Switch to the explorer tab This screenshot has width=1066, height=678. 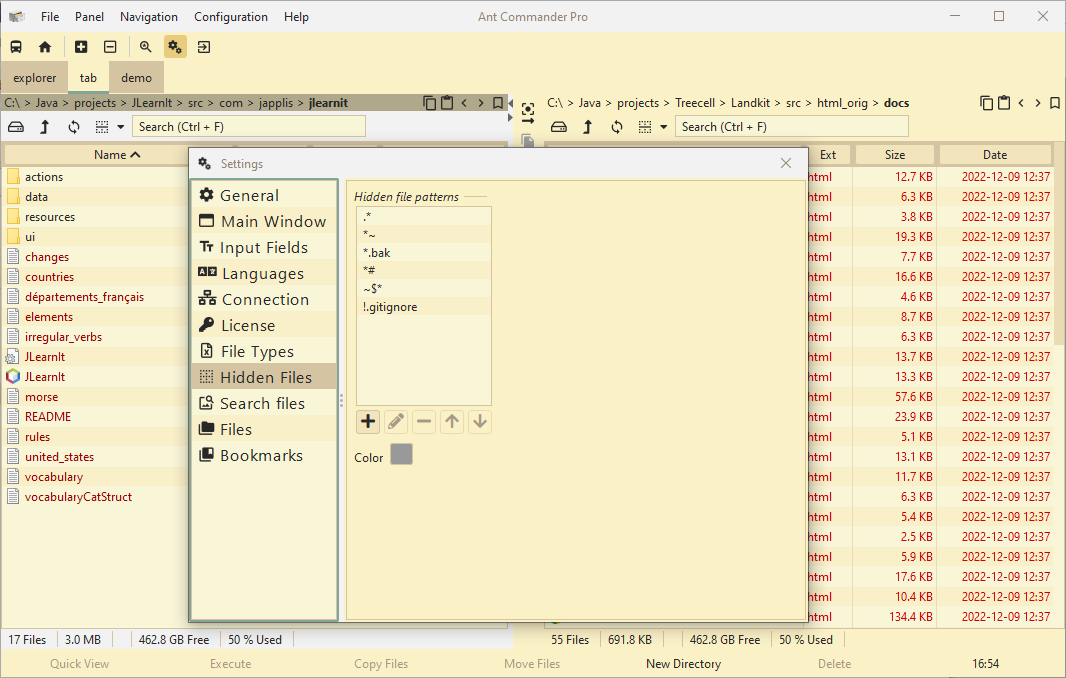35,78
